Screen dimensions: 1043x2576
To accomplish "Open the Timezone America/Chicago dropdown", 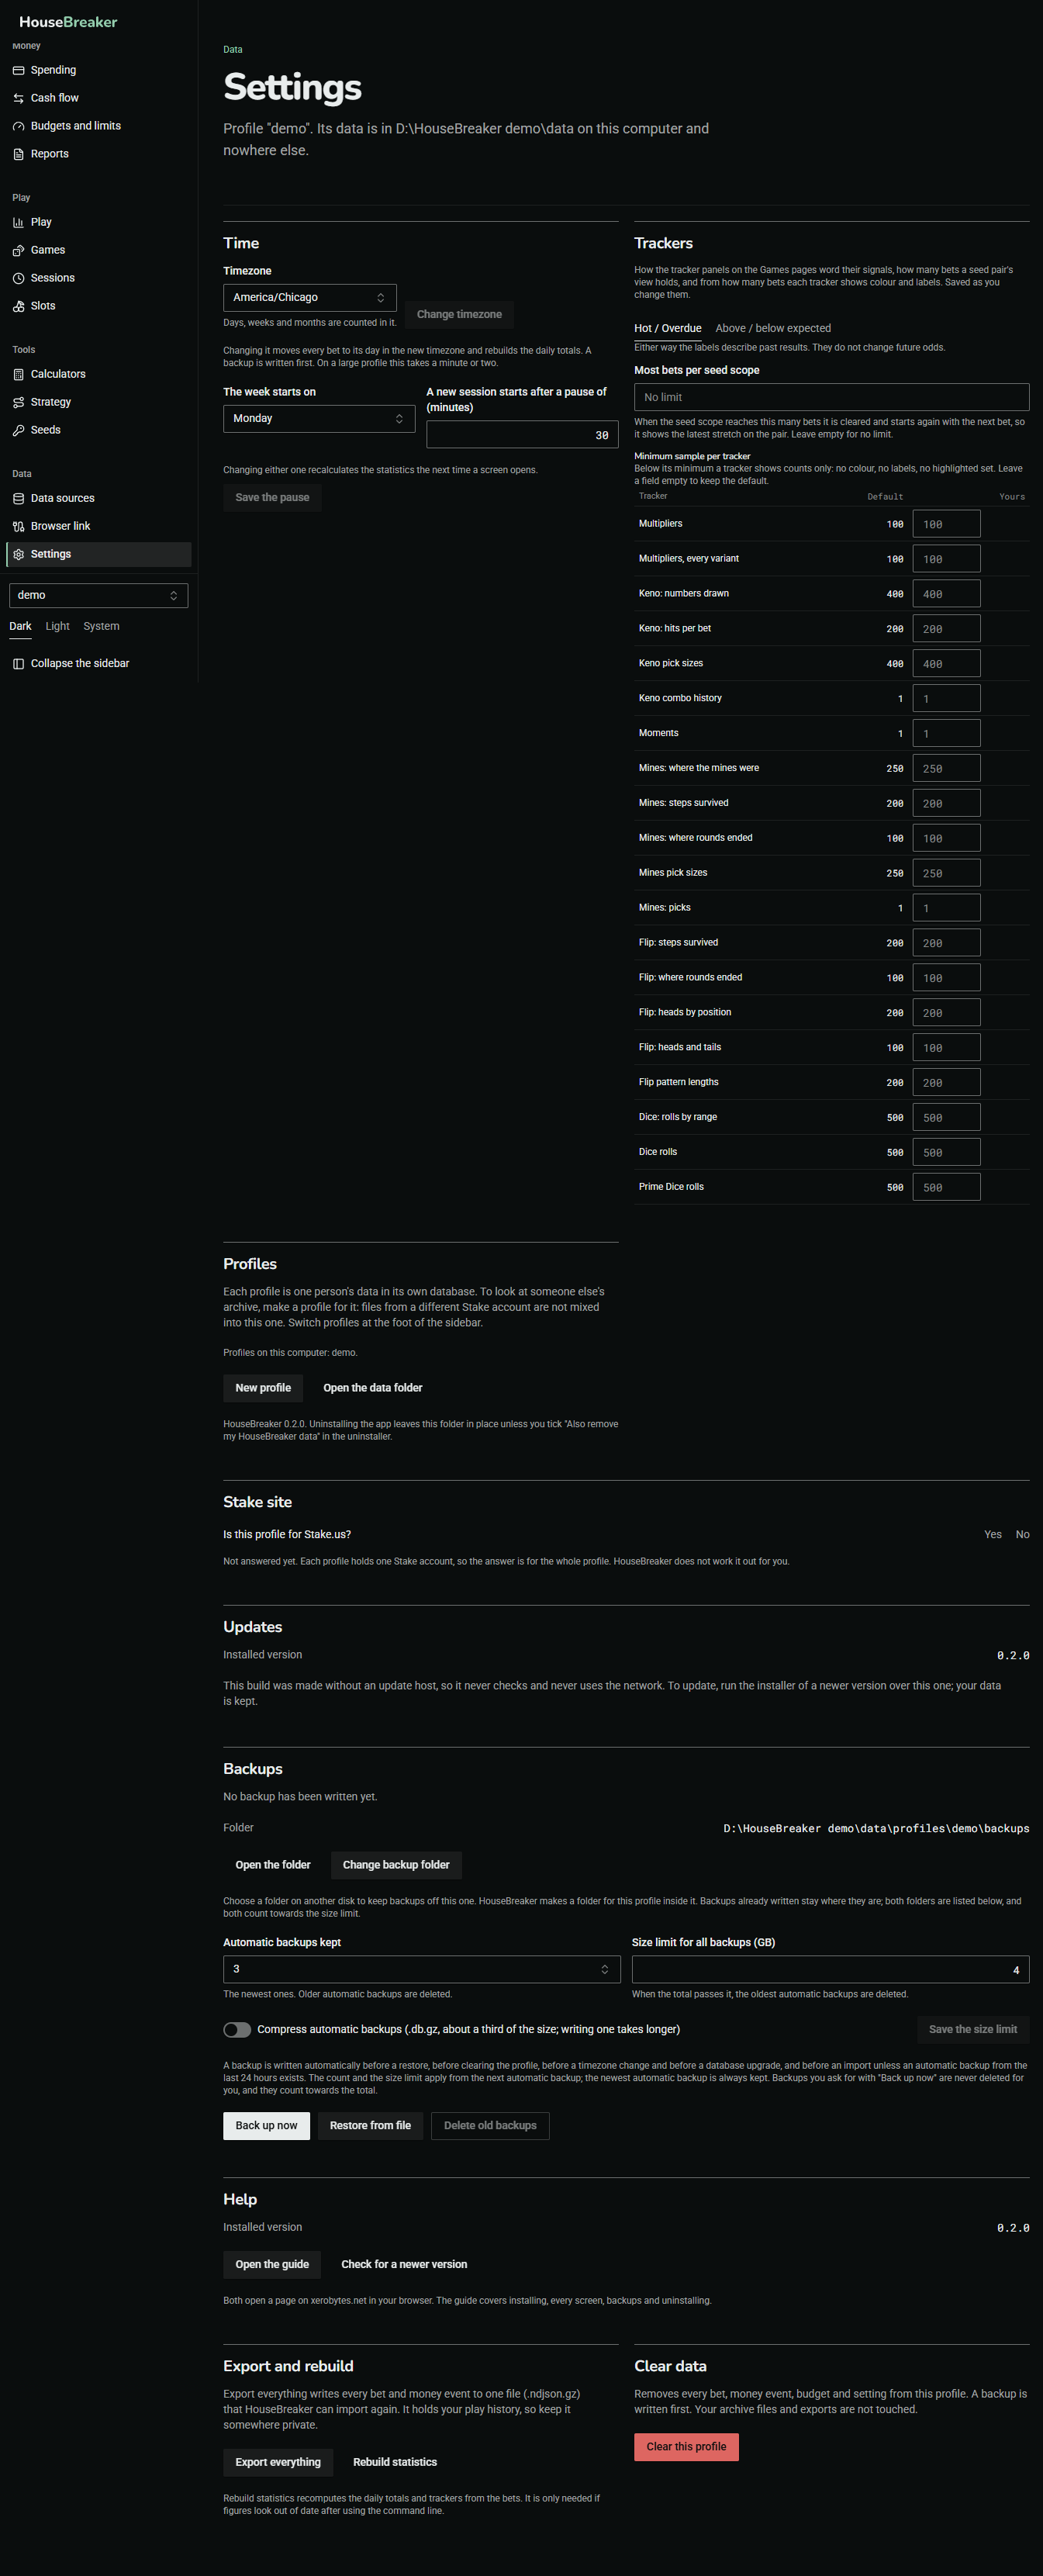I will (x=310, y=297).
